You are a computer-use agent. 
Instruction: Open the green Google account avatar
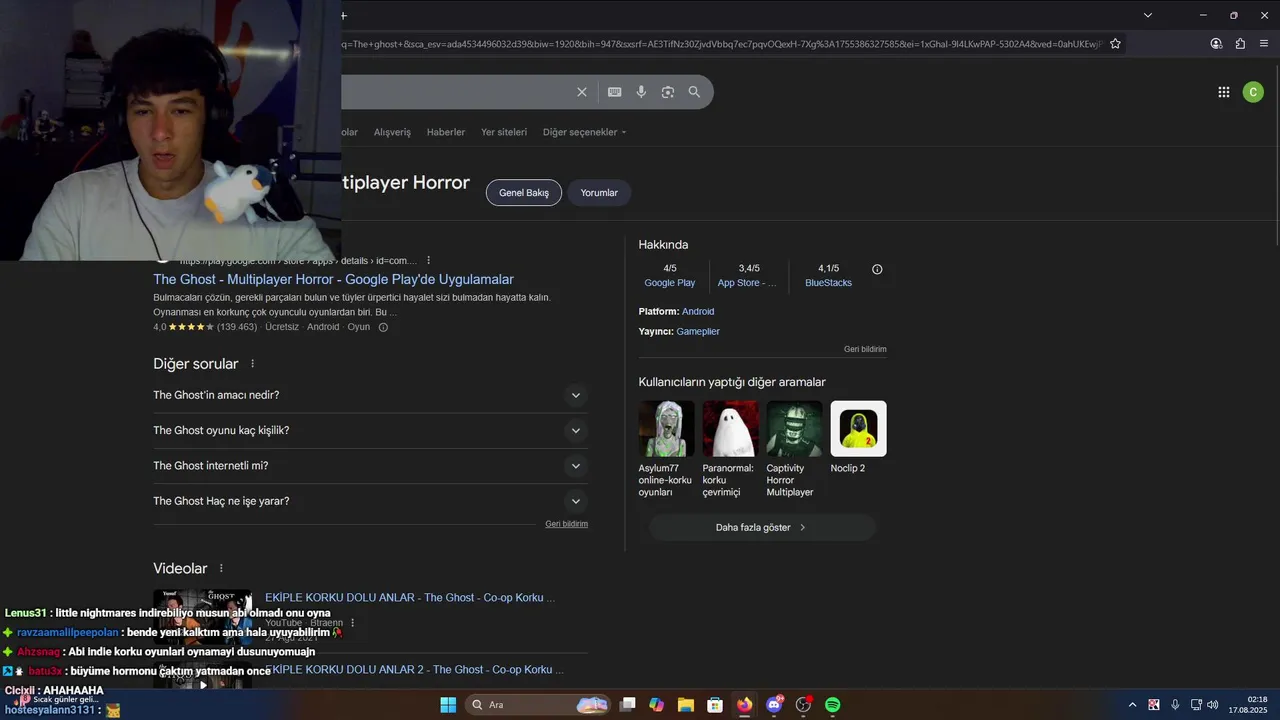point(1253,92)
